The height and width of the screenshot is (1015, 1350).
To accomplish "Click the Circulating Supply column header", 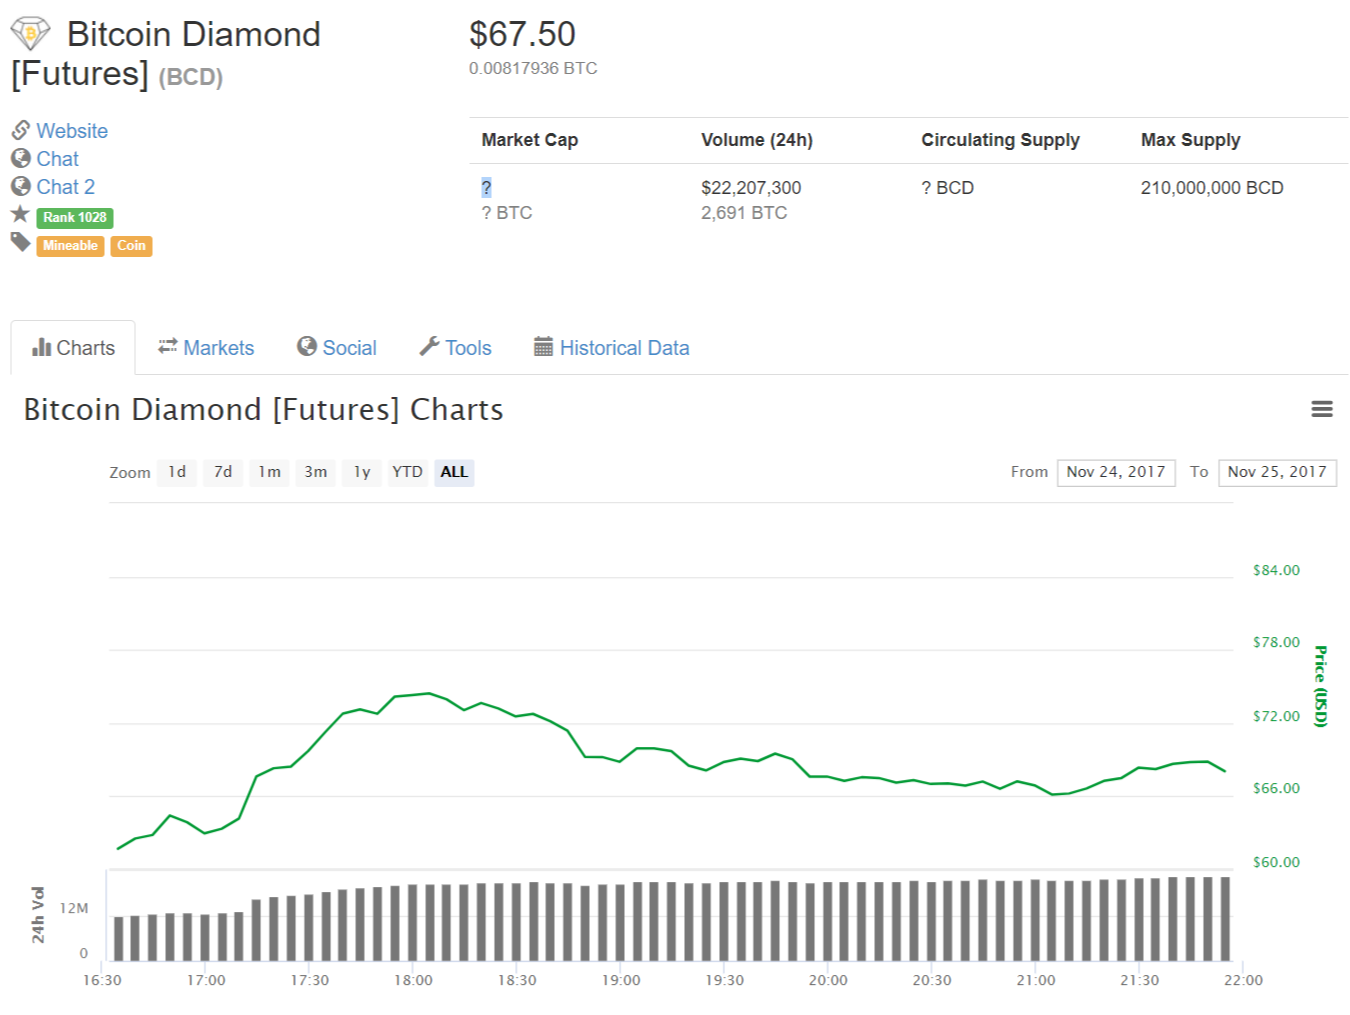I will pyautogui.click(x=1000, y=140).
